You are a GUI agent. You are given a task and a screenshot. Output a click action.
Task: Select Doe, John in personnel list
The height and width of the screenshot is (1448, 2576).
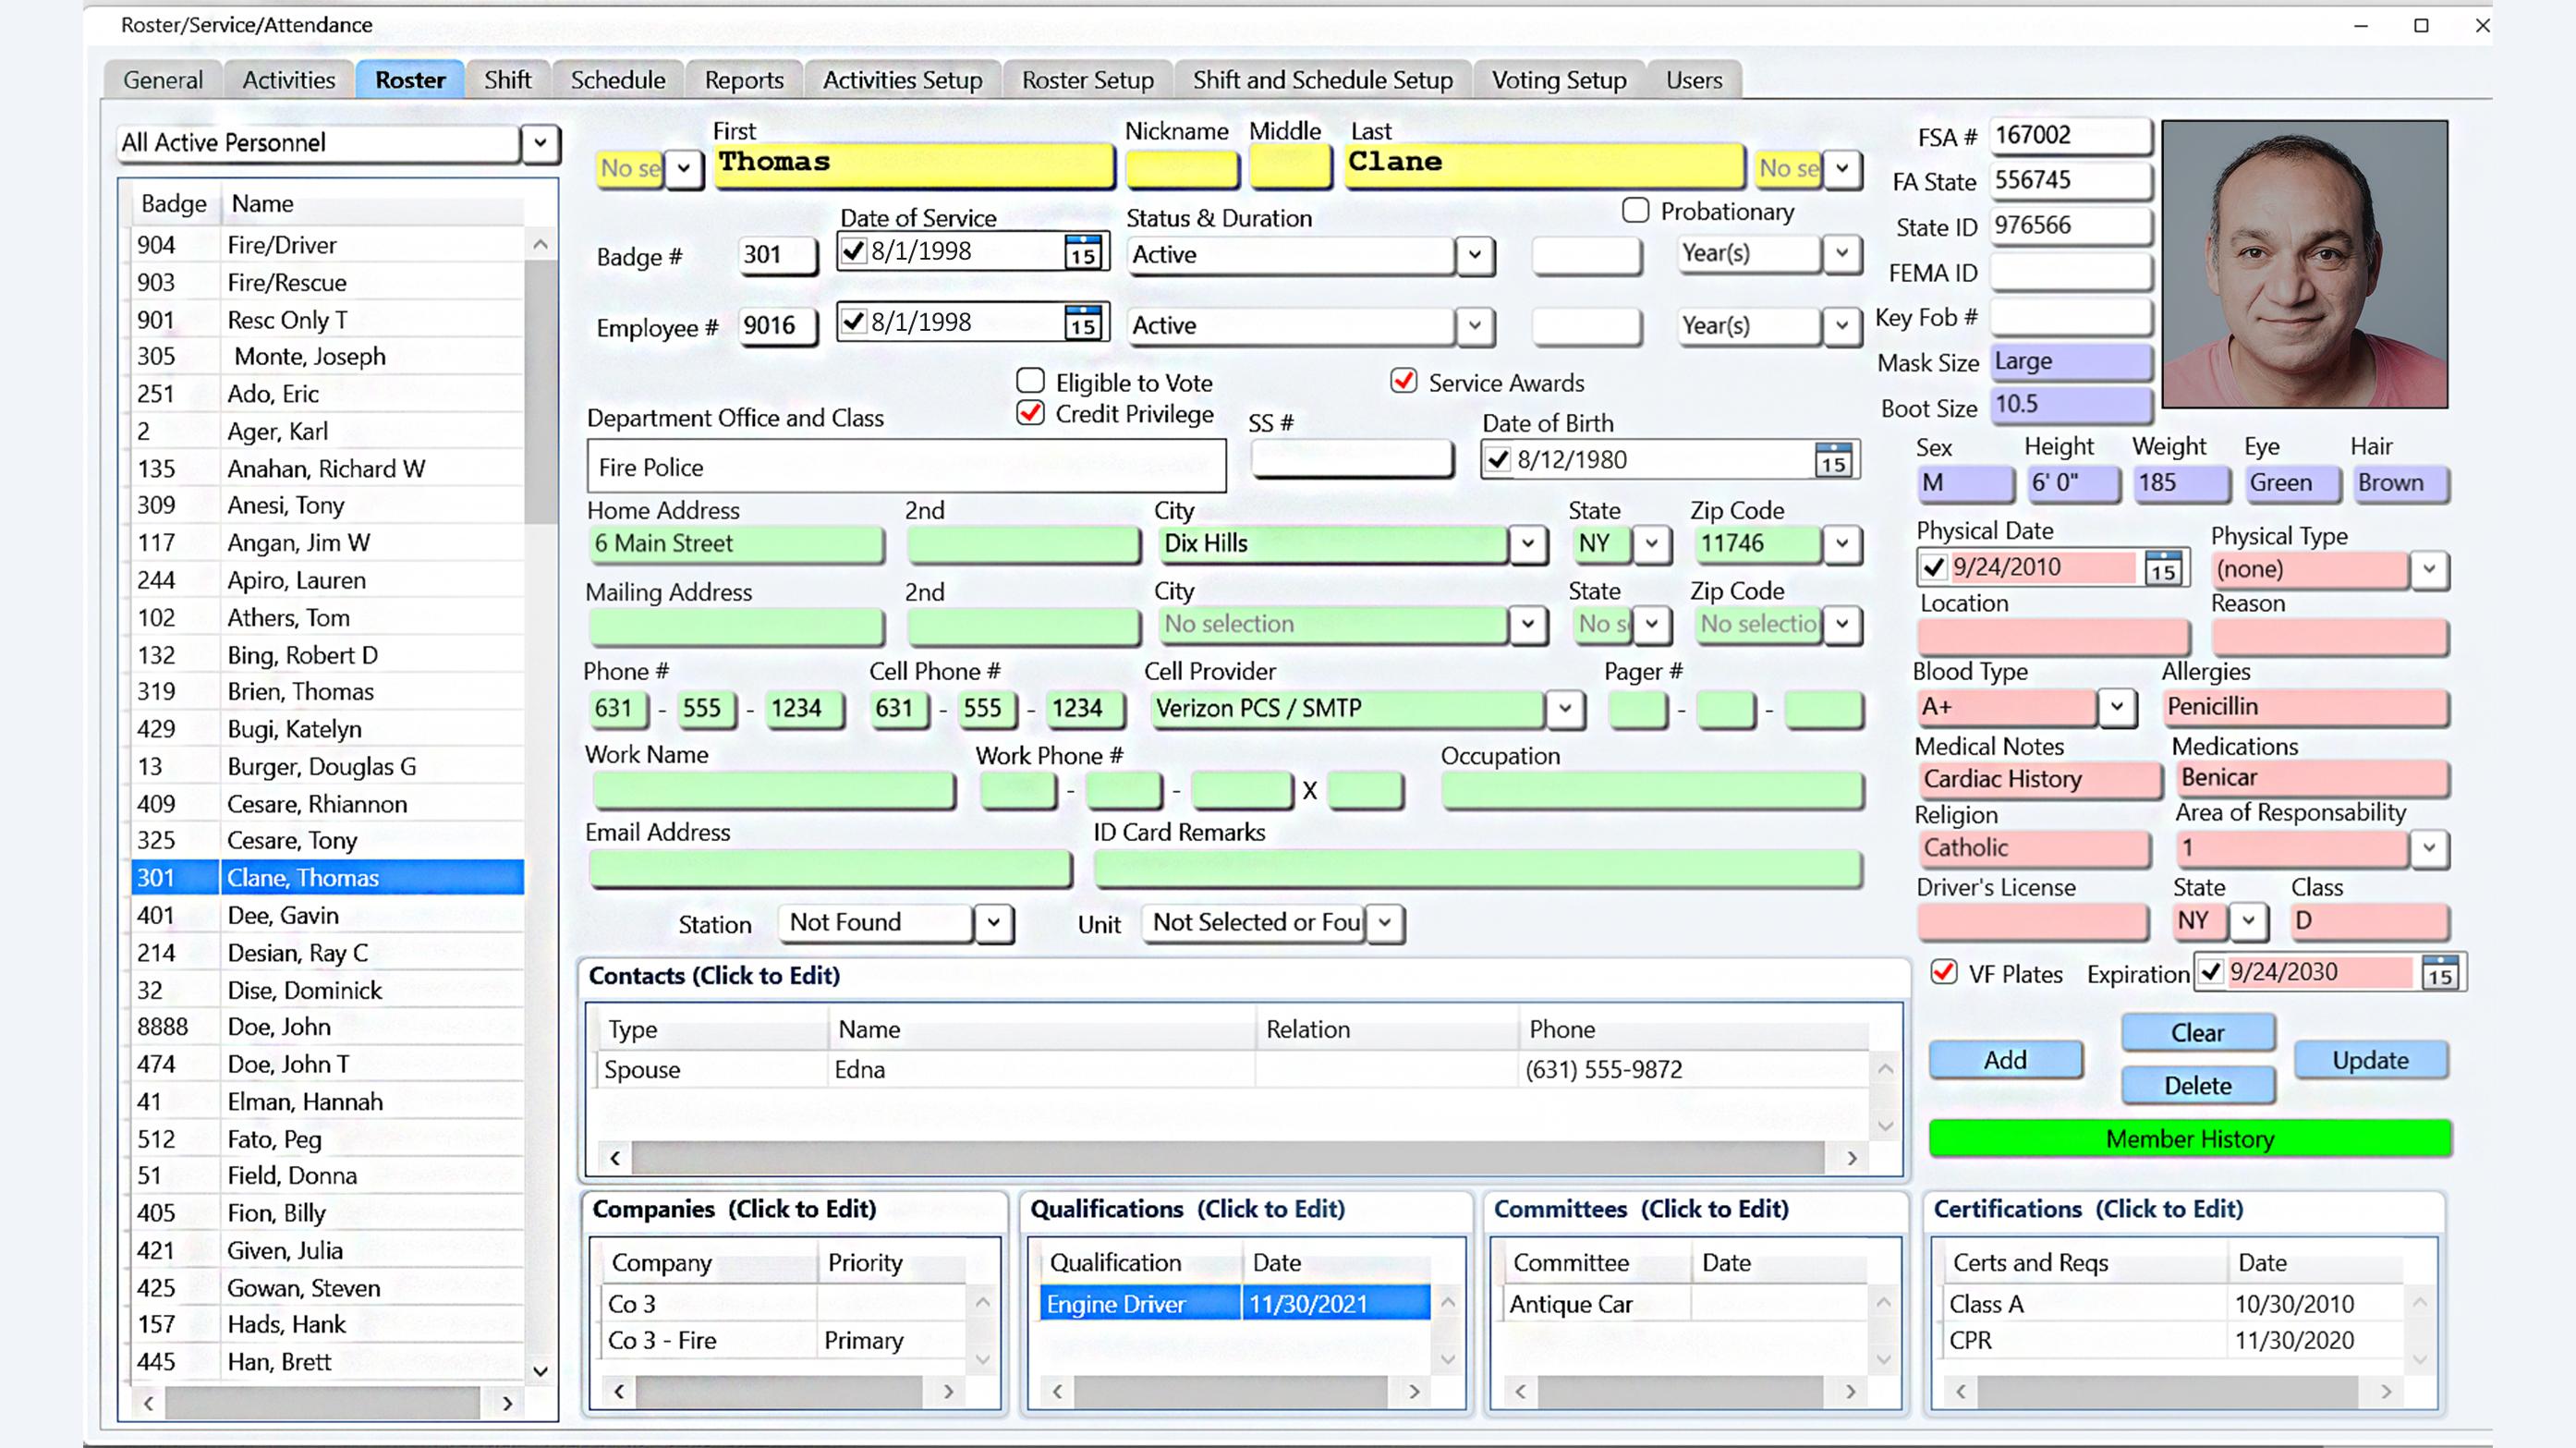[x=279, y=1027]
